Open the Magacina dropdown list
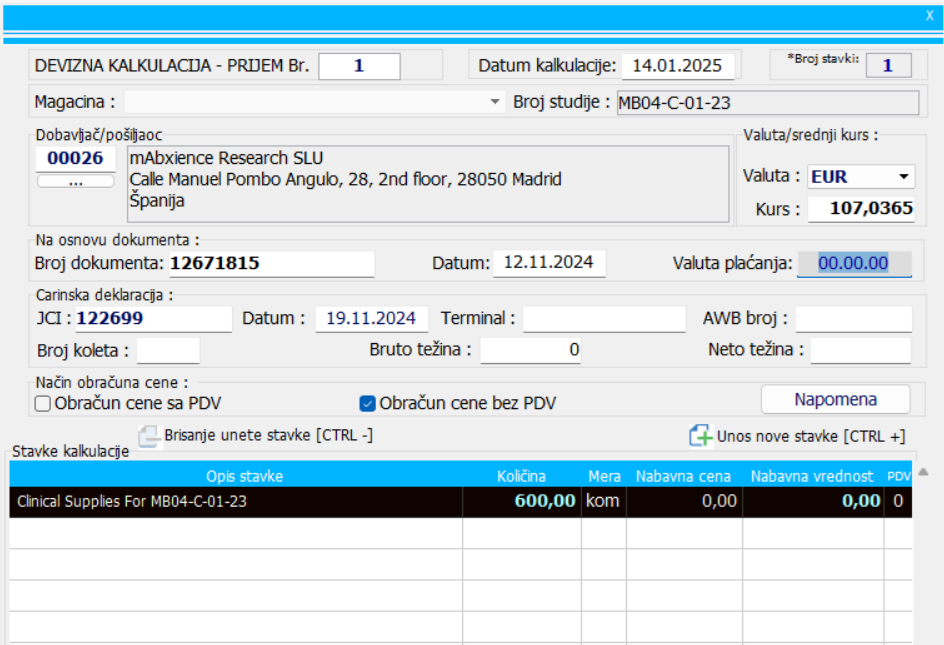944x645 pixels. tap(495, 102)
